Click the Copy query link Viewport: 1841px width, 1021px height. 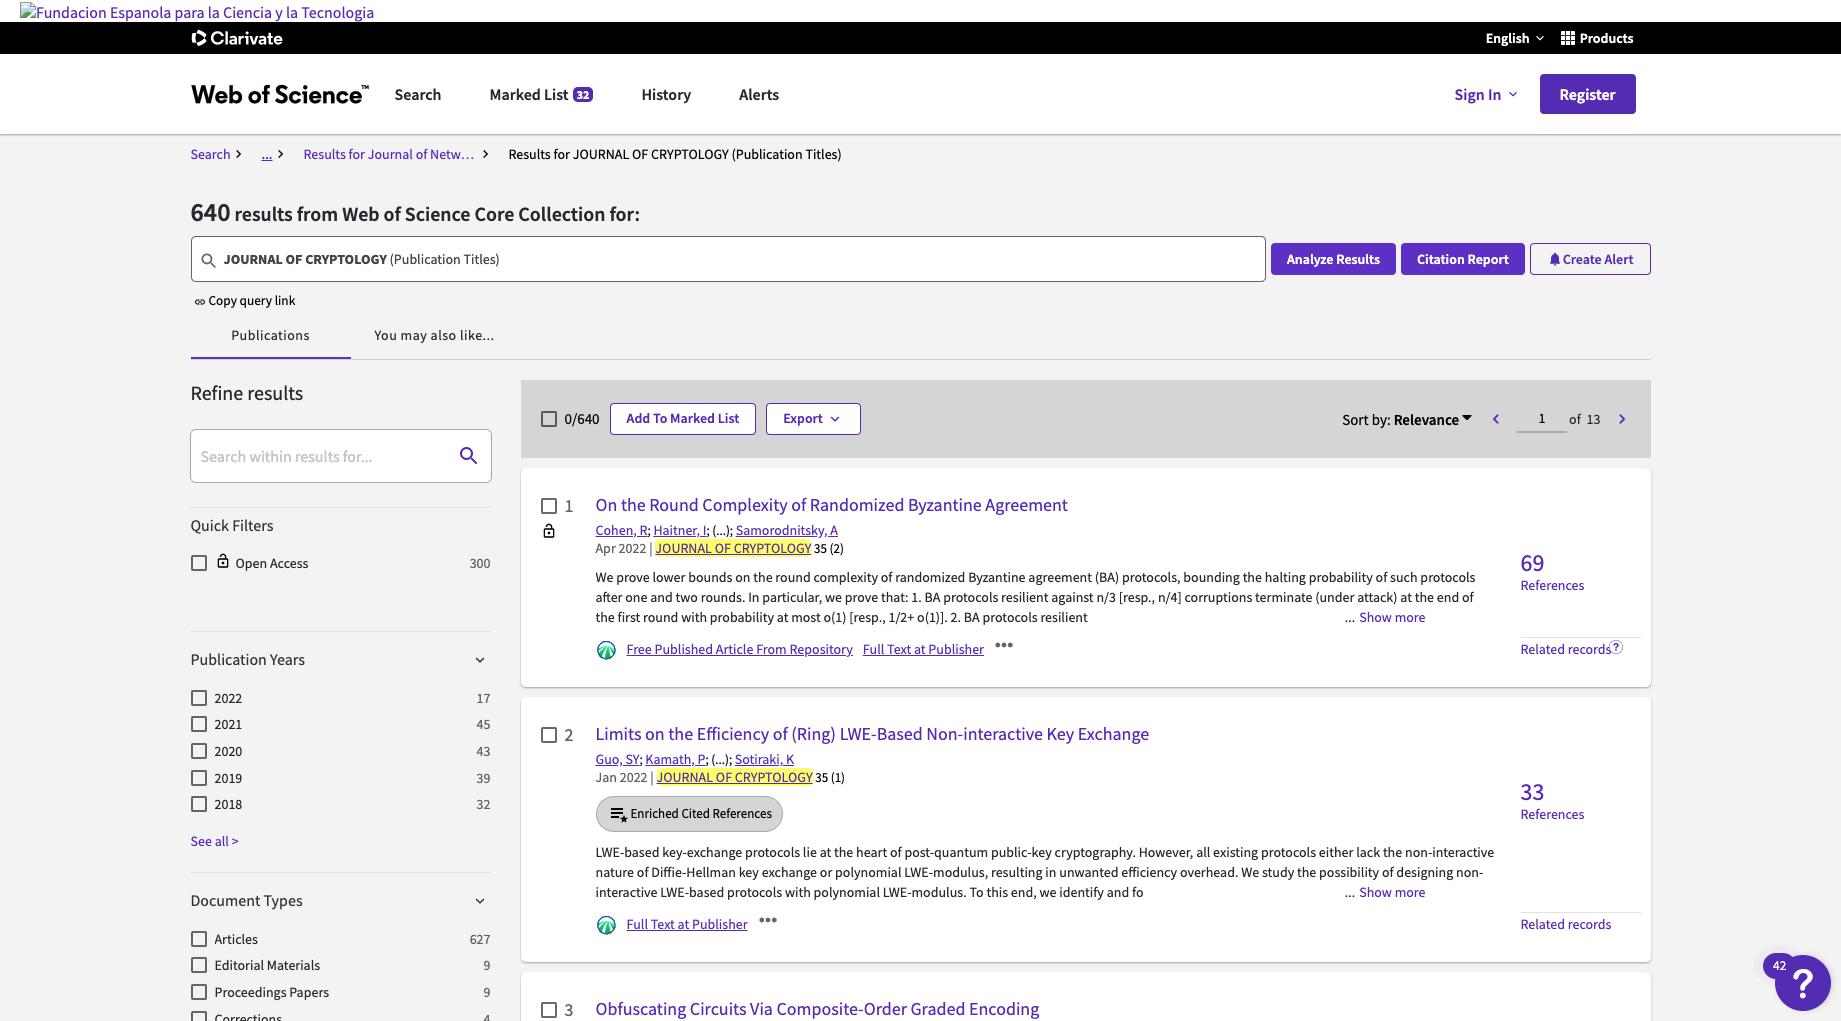point(244,301)
